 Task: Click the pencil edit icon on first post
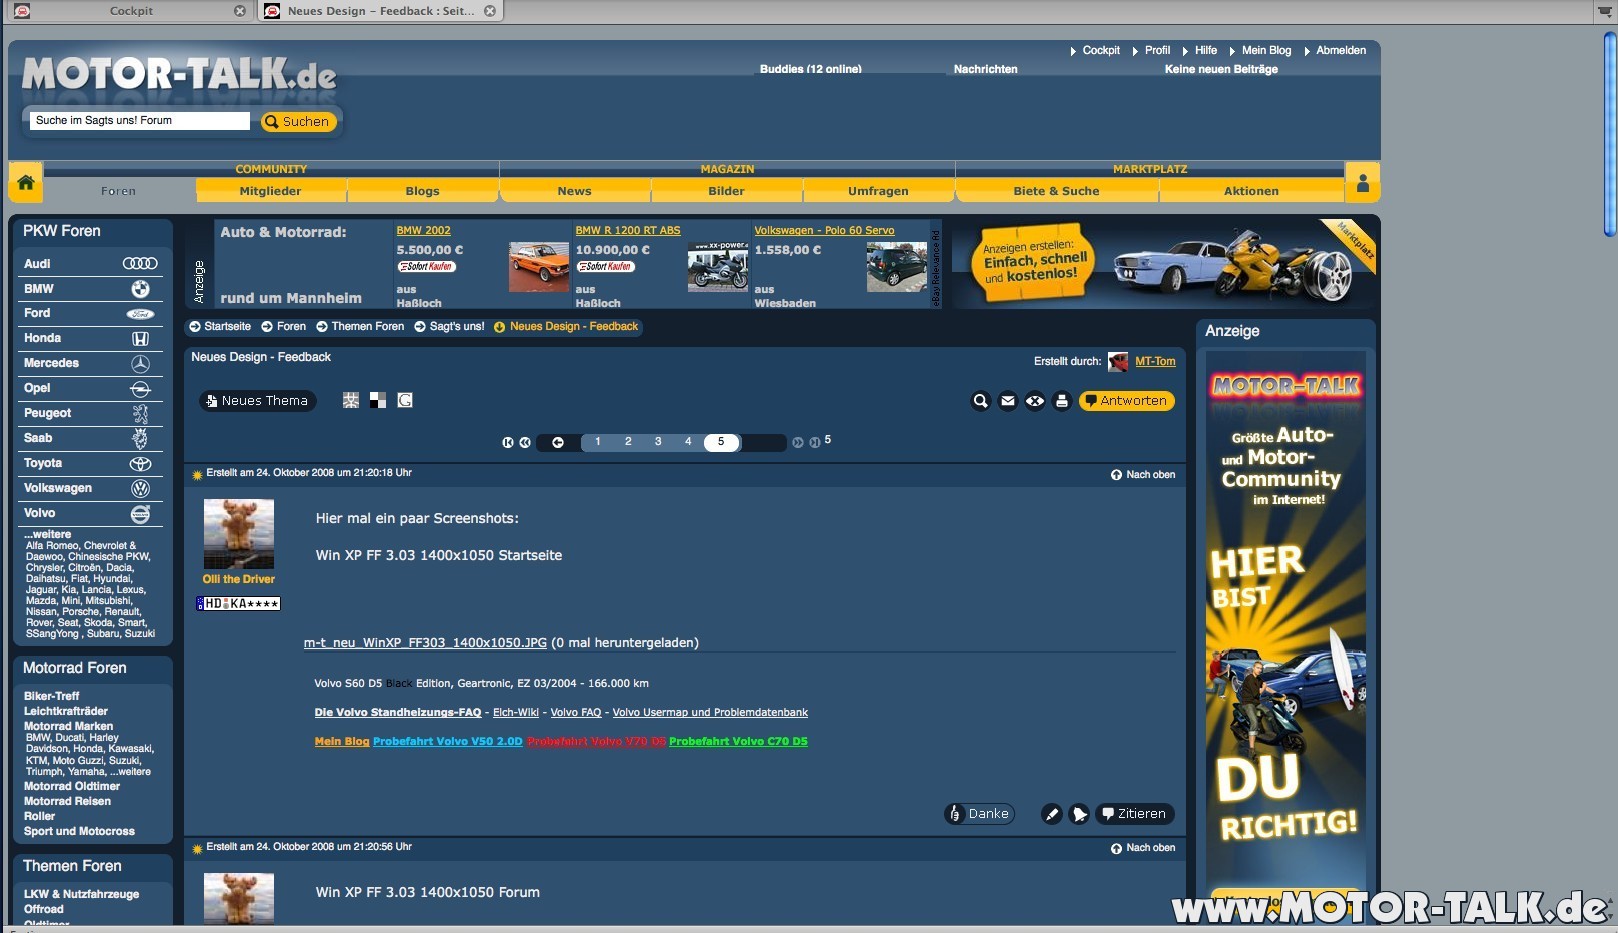(x=1051, y=814)
